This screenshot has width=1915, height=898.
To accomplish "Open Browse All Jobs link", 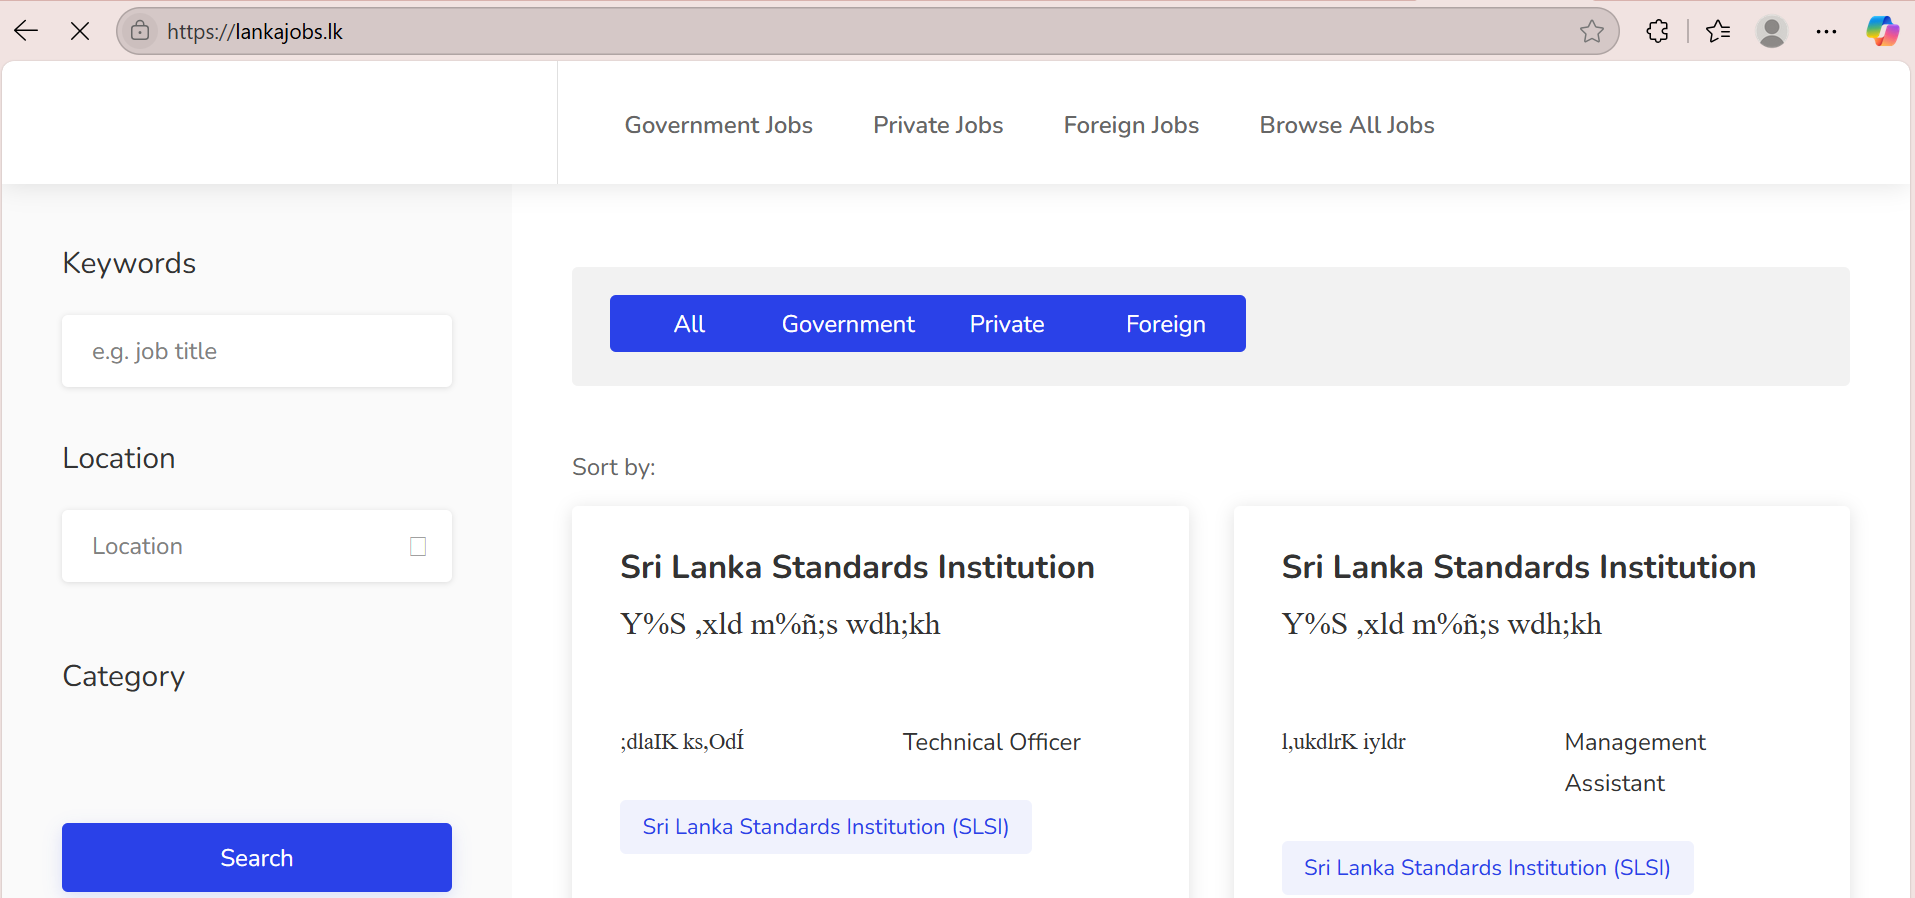I will (x=1346, y=125).
